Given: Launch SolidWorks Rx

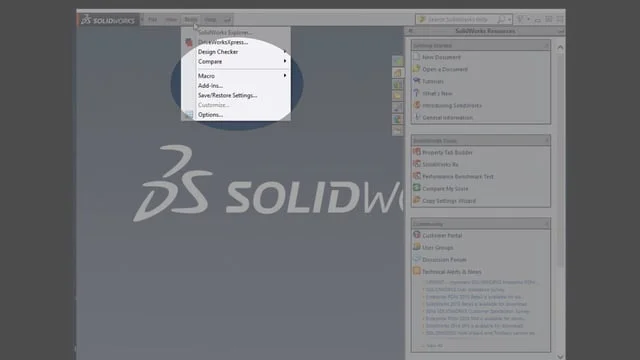Looking at the screenshot, I should tap(440, 164).
